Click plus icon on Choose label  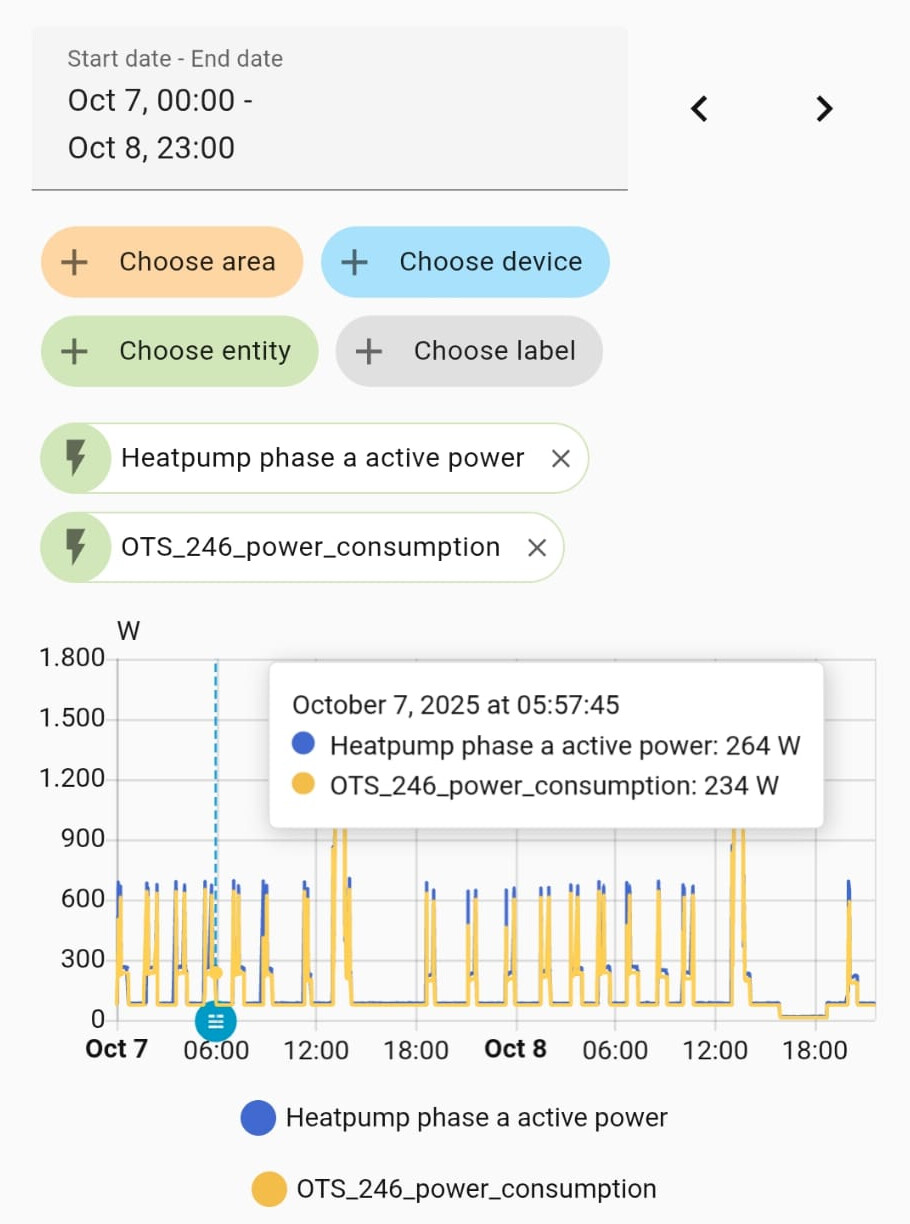click(x=369, y=351)
